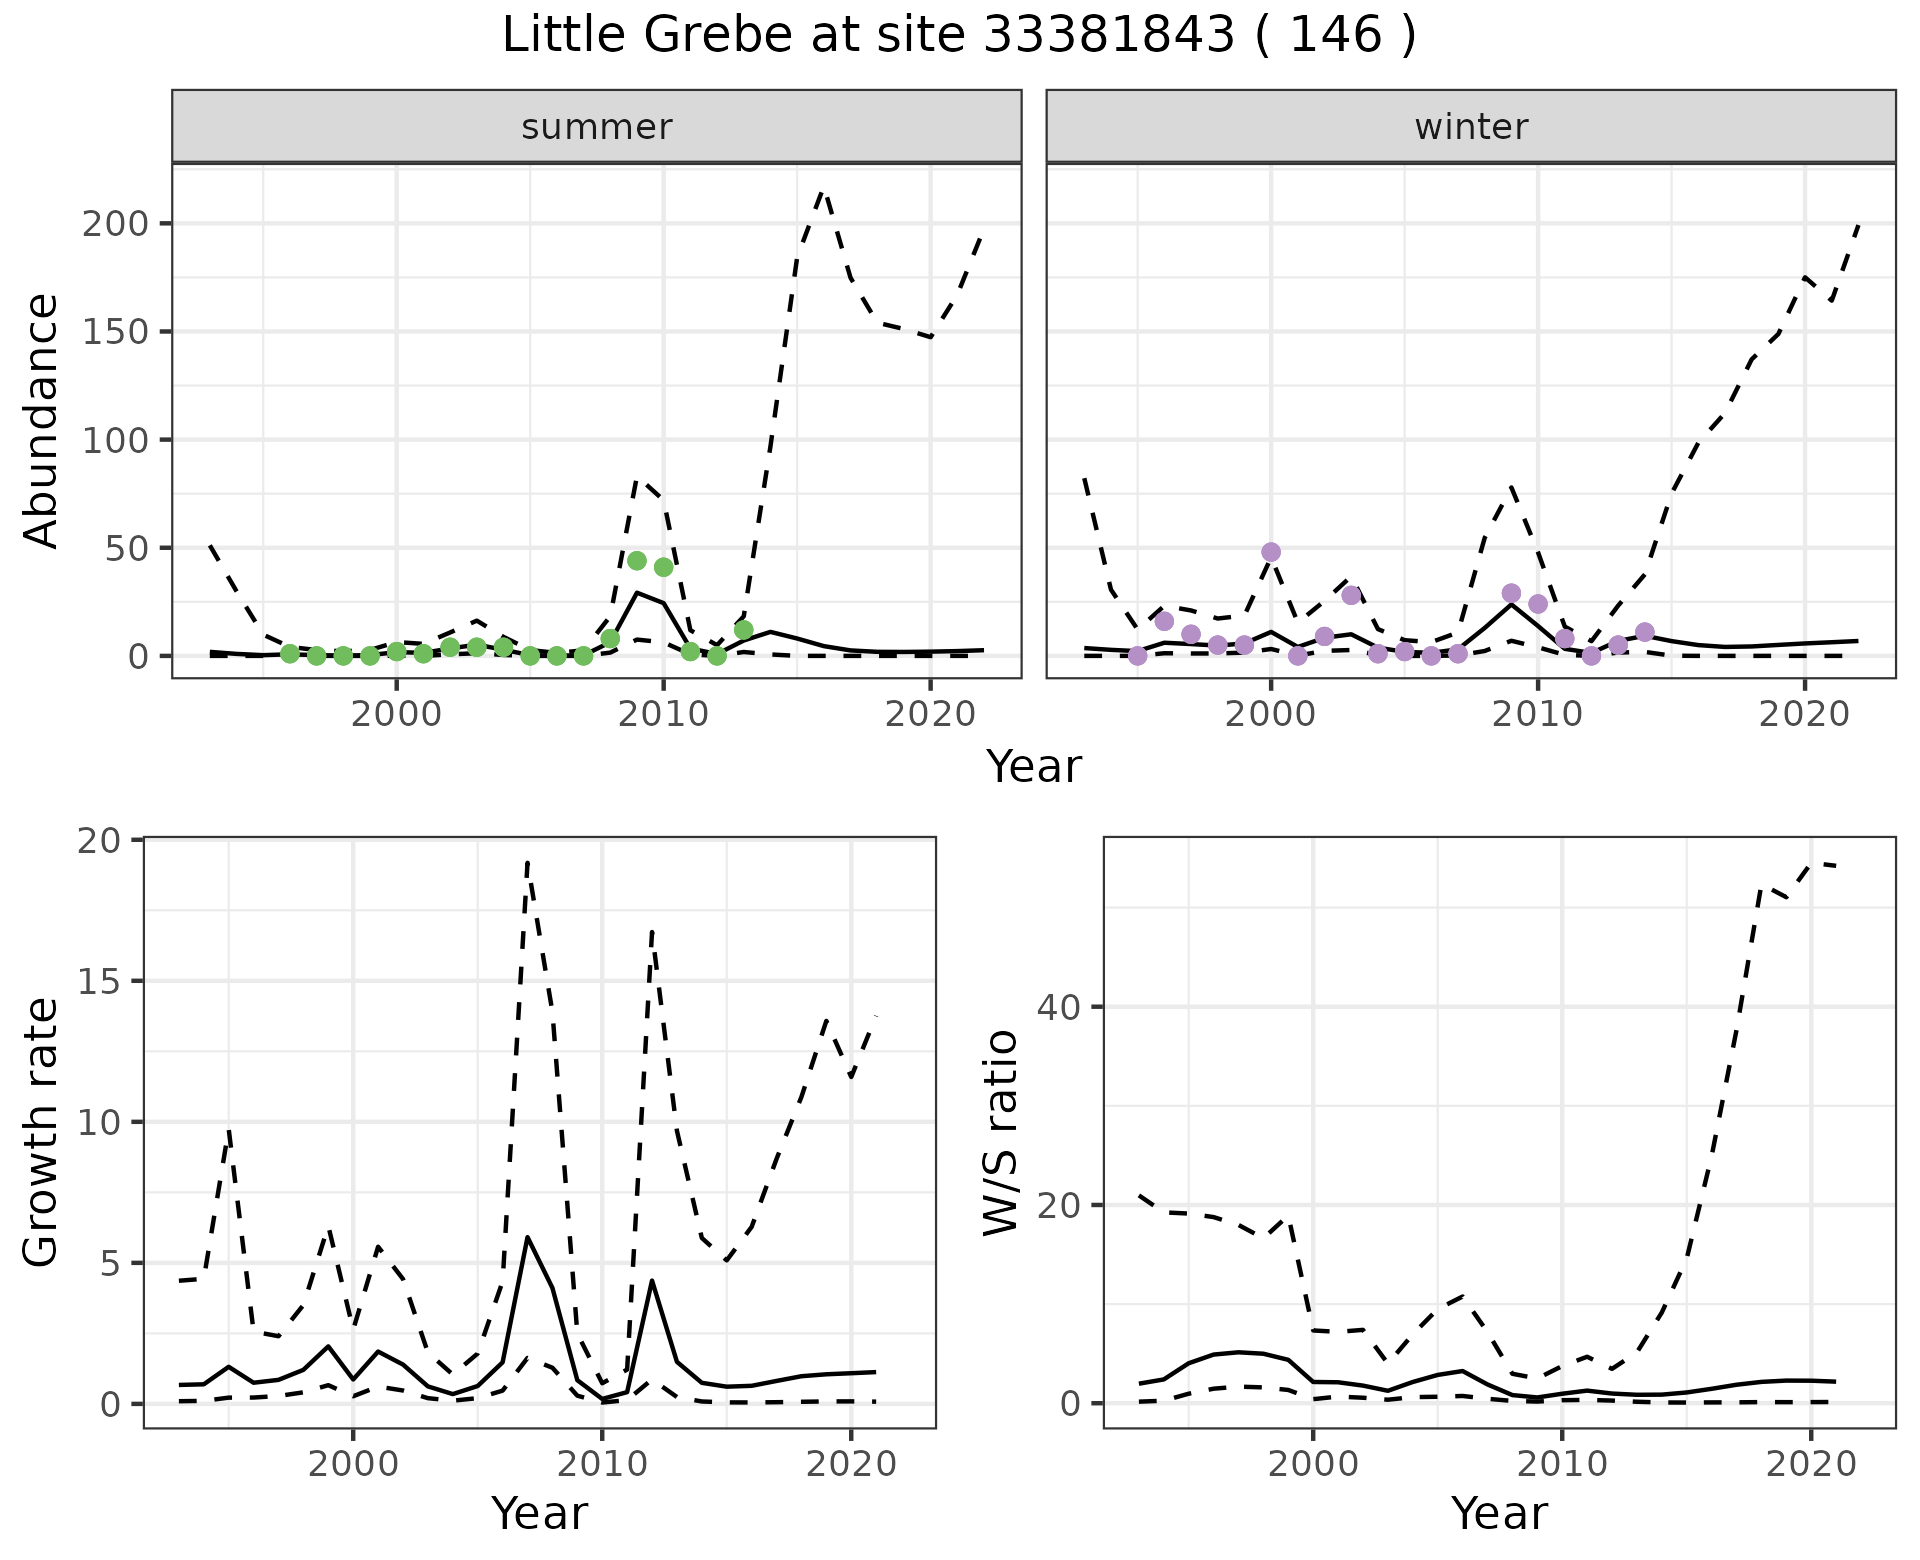
Task: Click the Year label under W/S ratio plot
Action: pos(1499,1514)
